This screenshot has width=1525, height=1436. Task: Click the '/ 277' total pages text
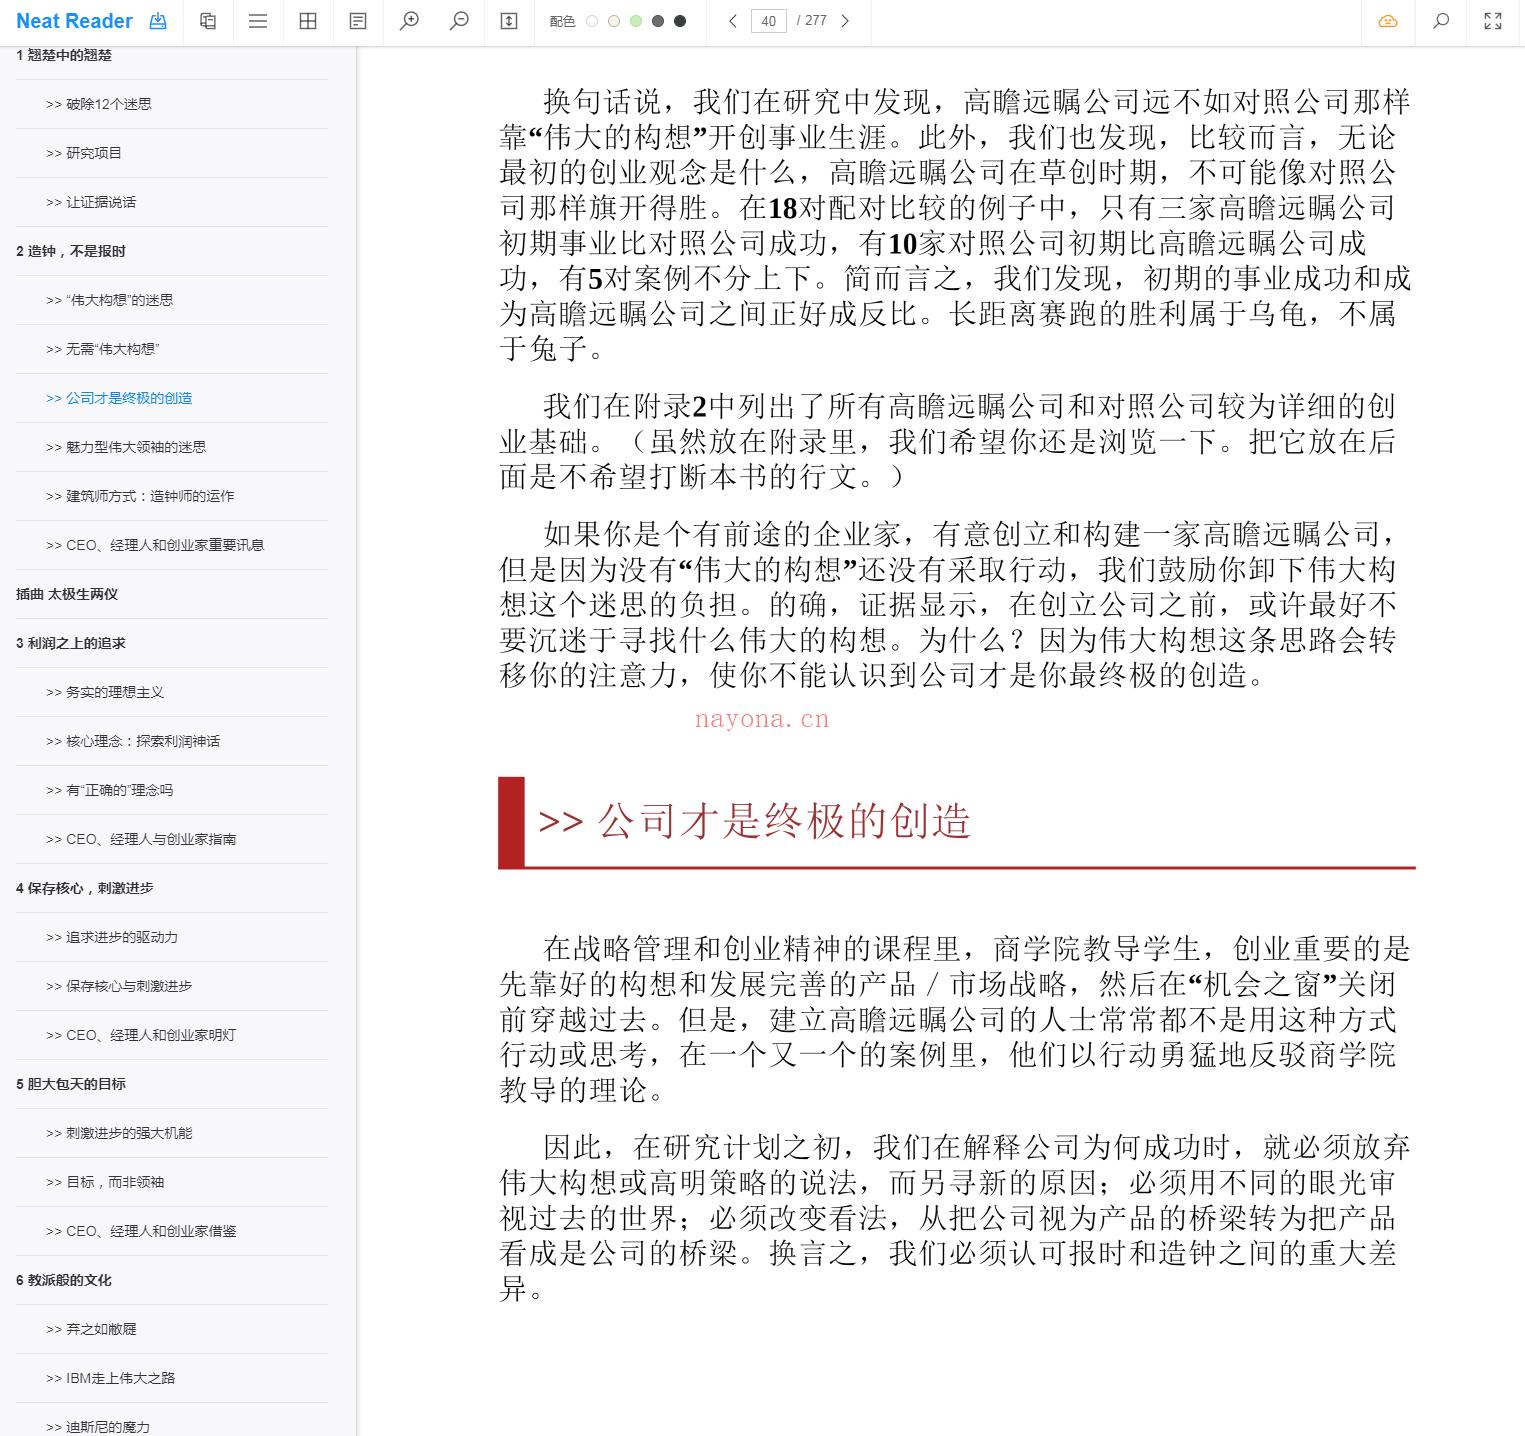coord(812,21)
